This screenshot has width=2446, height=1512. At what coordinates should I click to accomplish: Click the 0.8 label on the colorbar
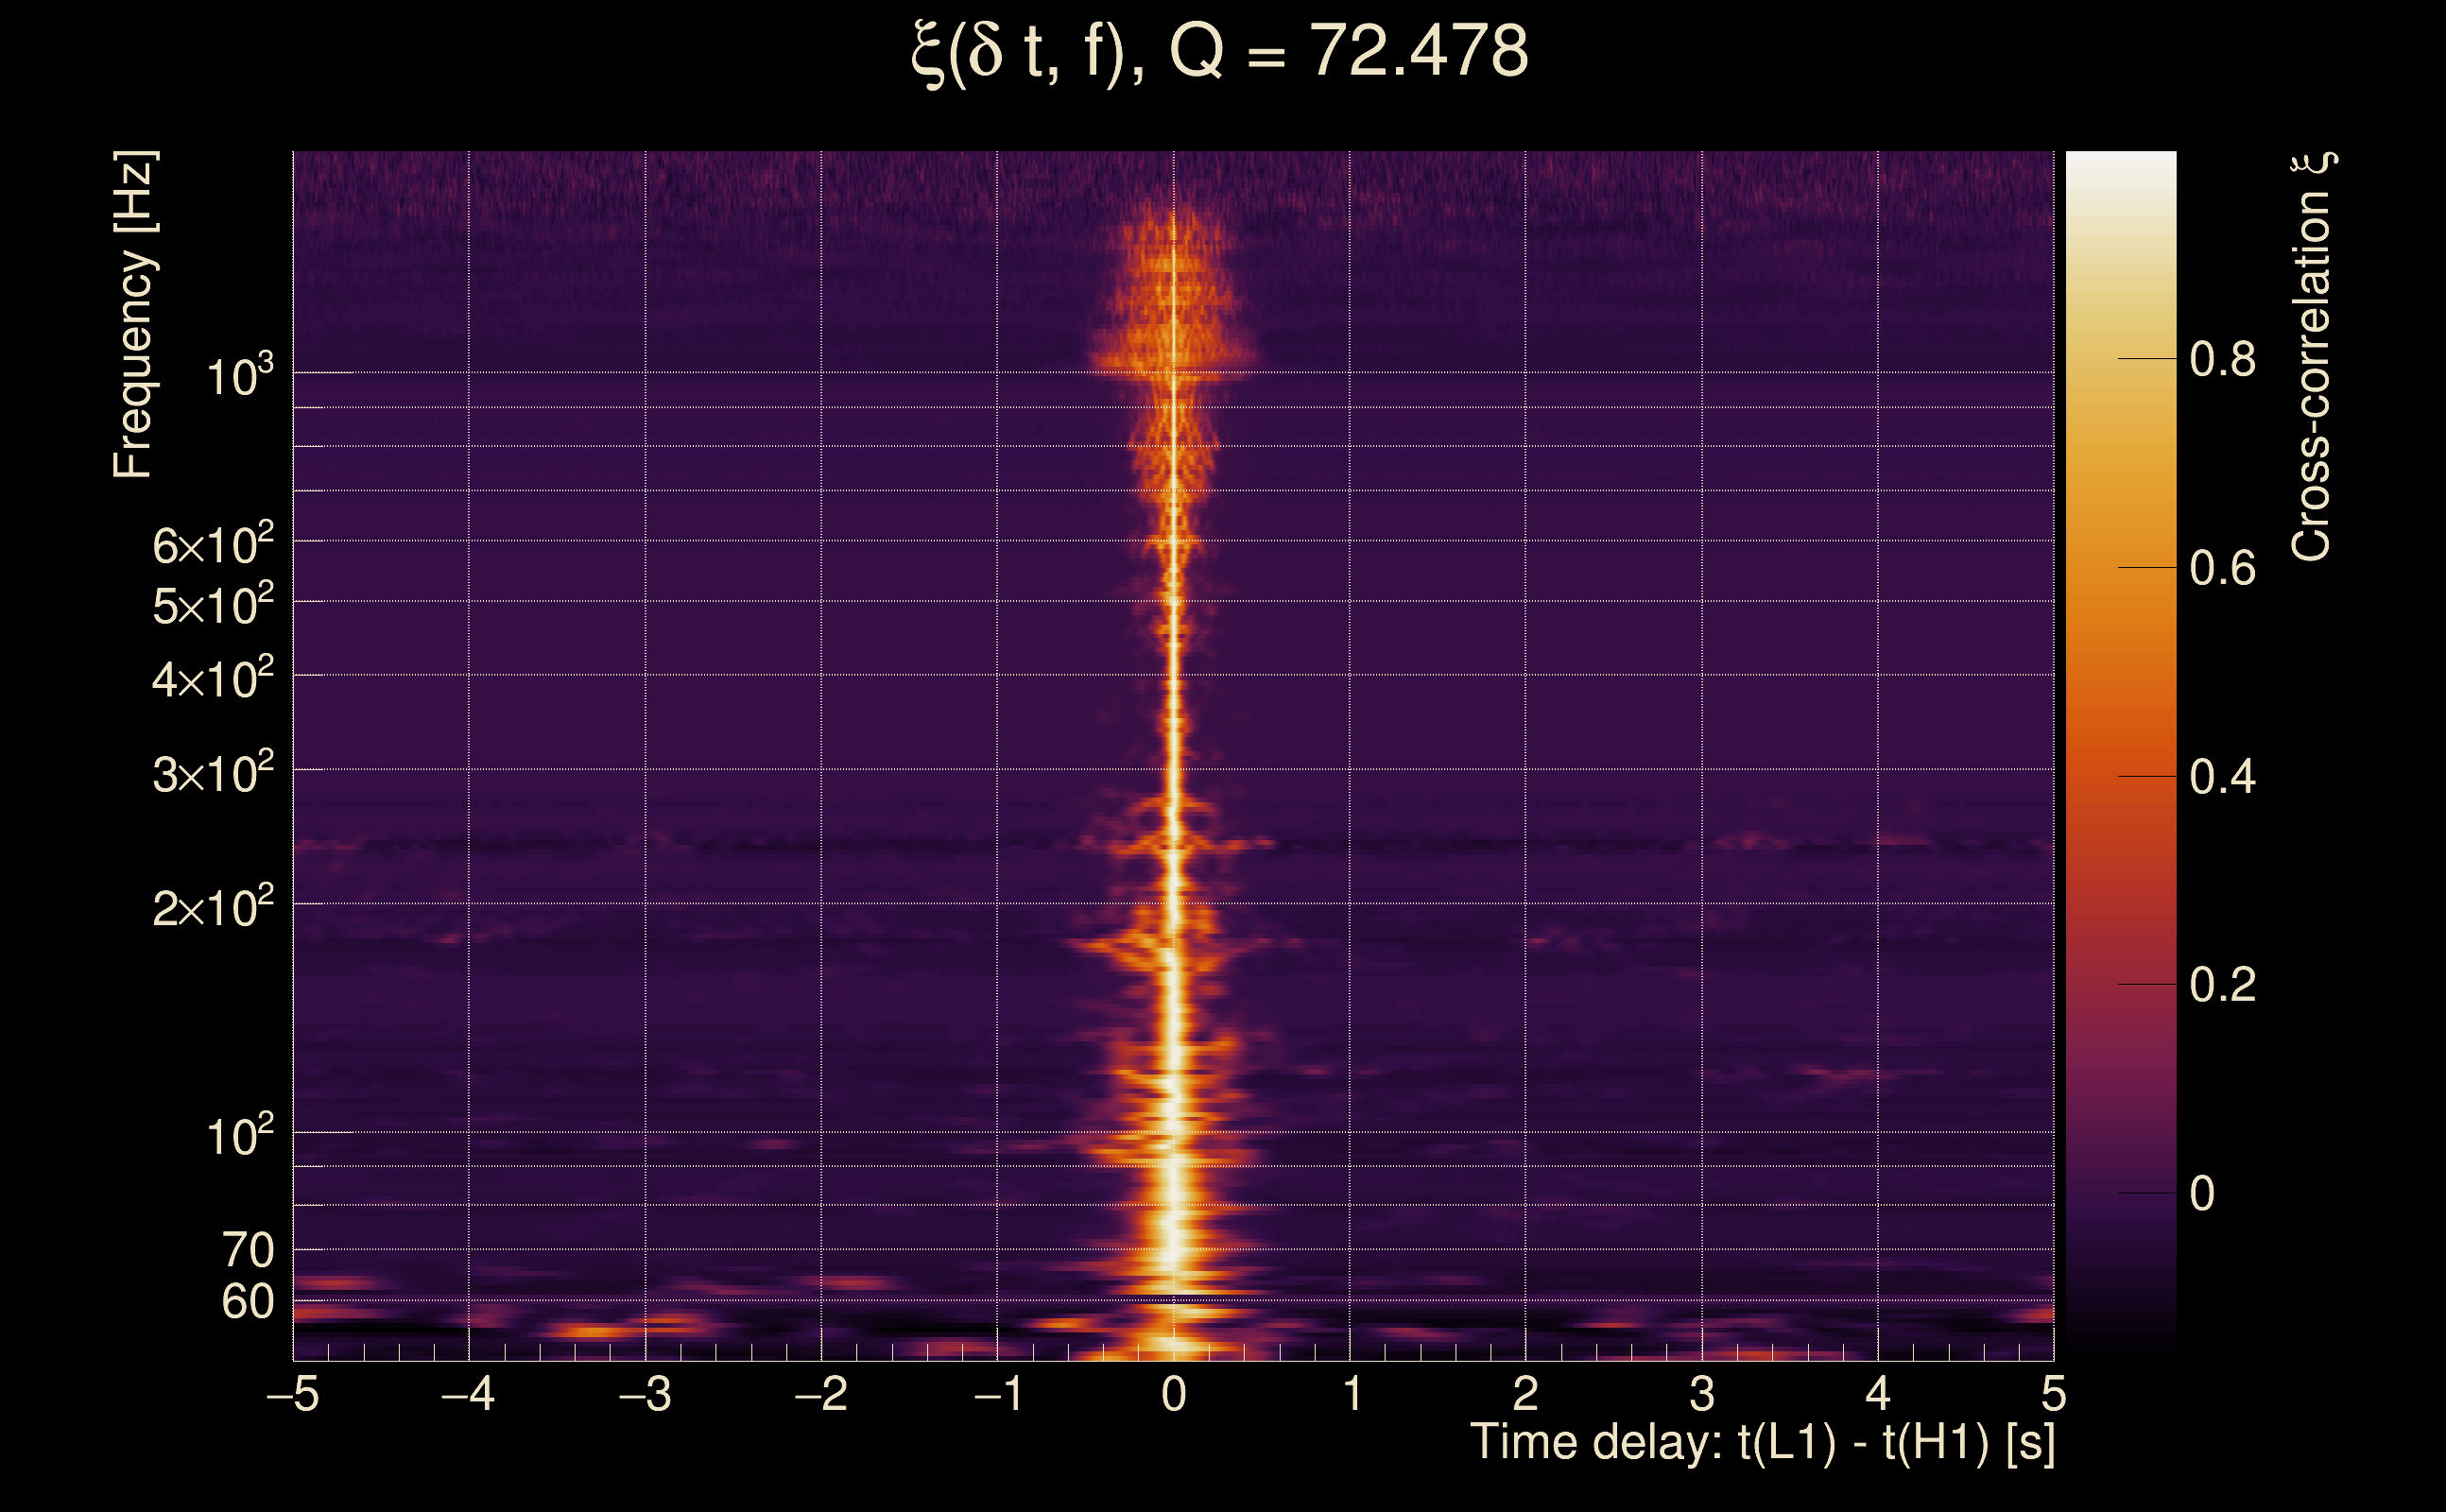2222,359
